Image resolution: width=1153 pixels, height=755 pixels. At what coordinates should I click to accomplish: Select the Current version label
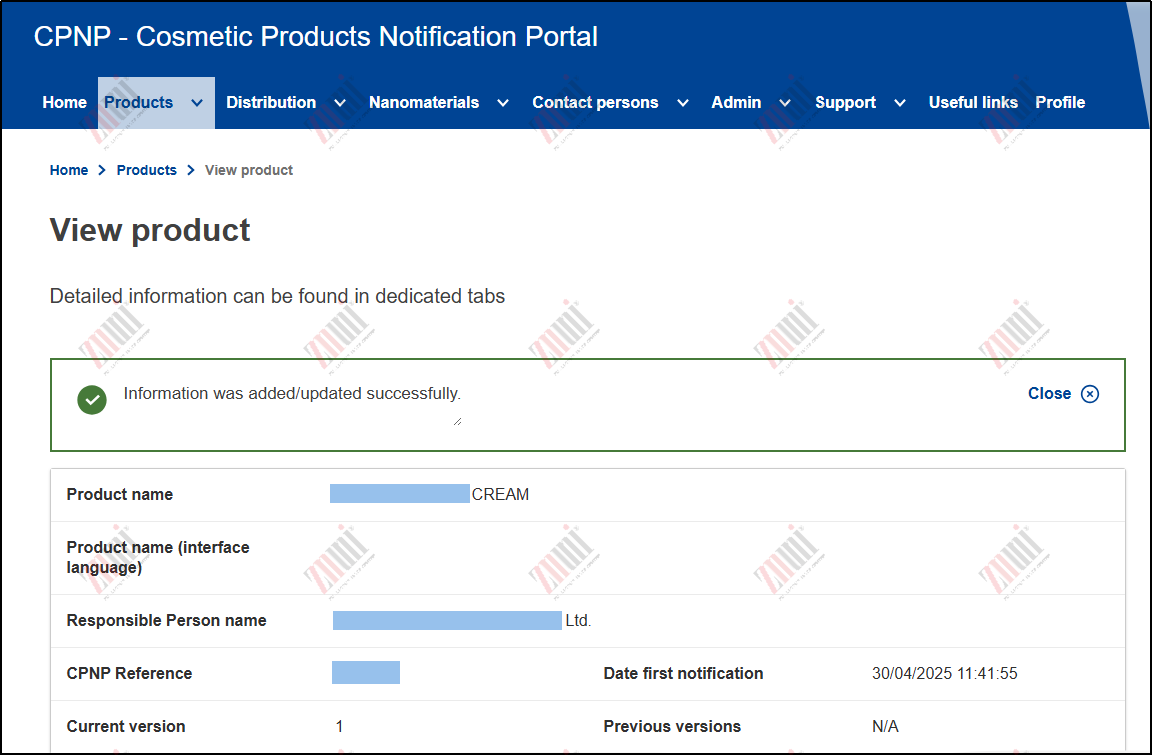(126, 726)
